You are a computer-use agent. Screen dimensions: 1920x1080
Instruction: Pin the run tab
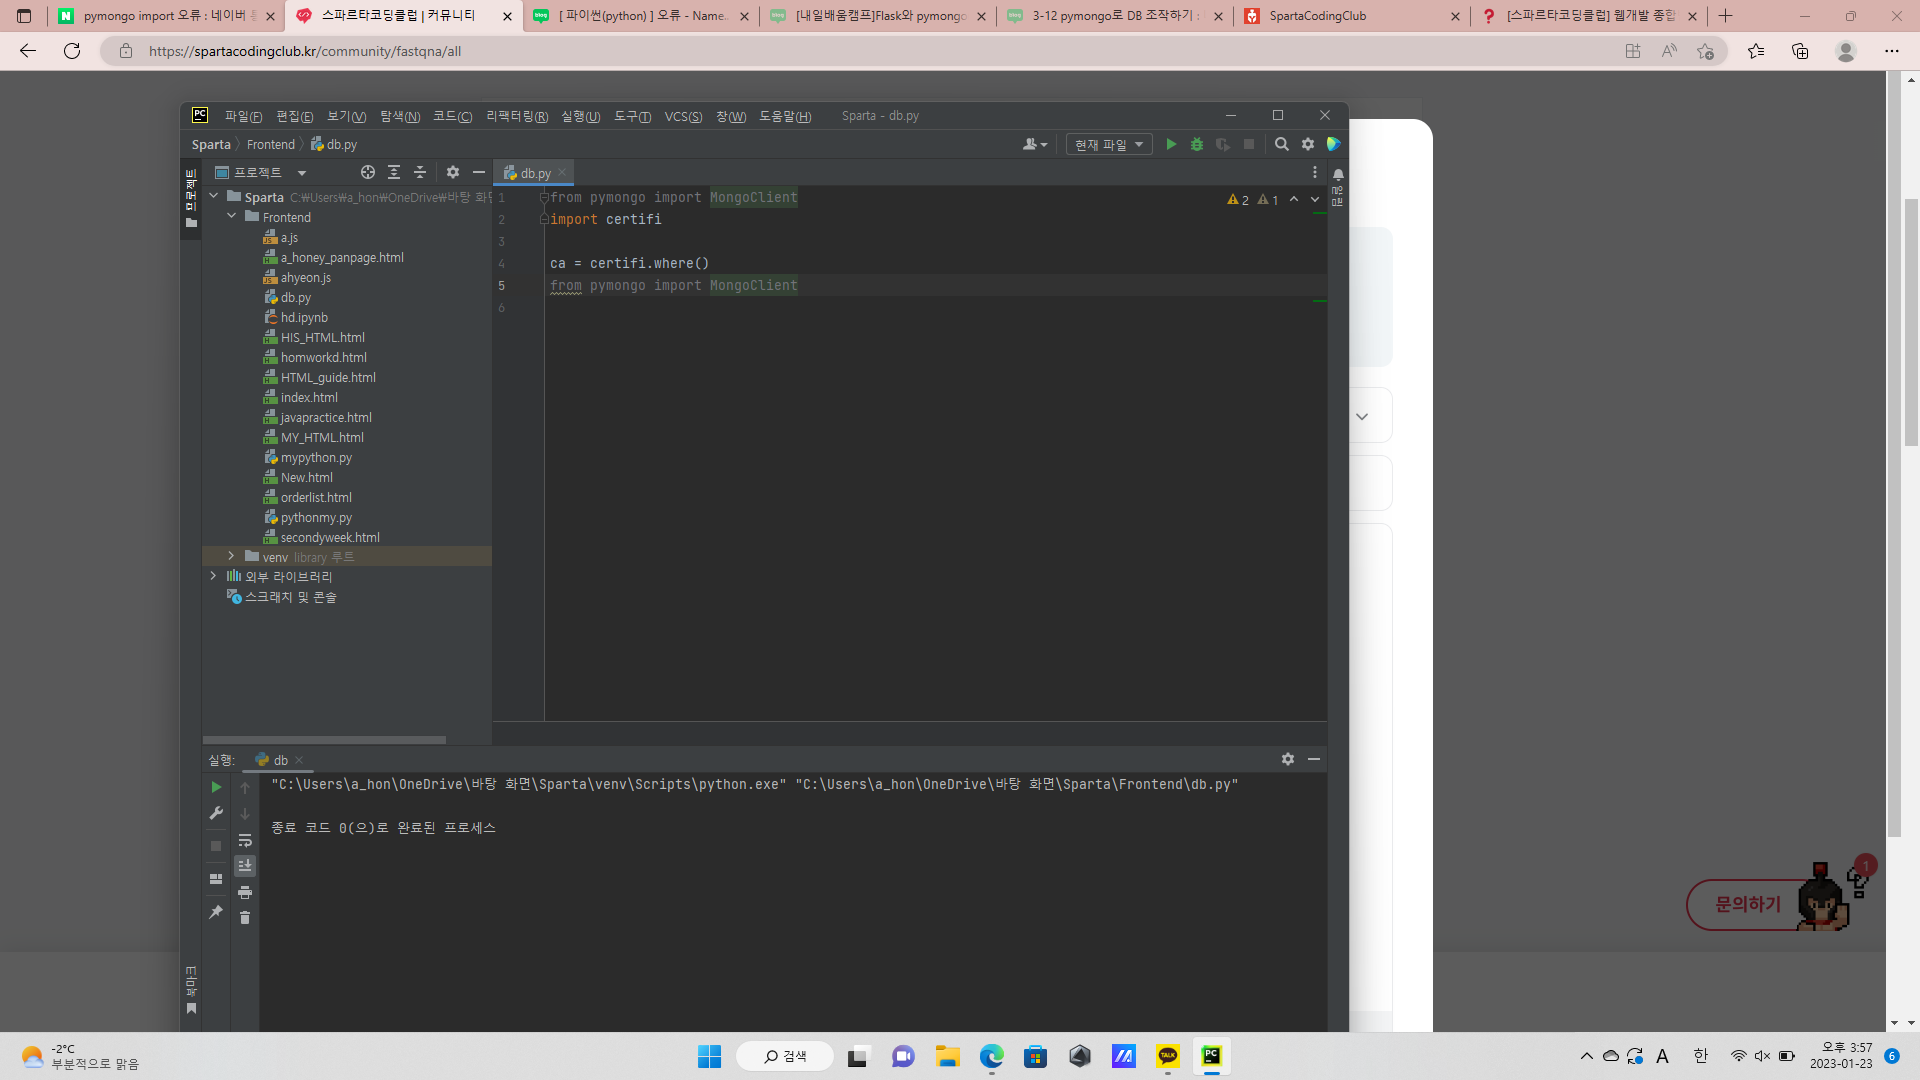(x=216, y=912)
